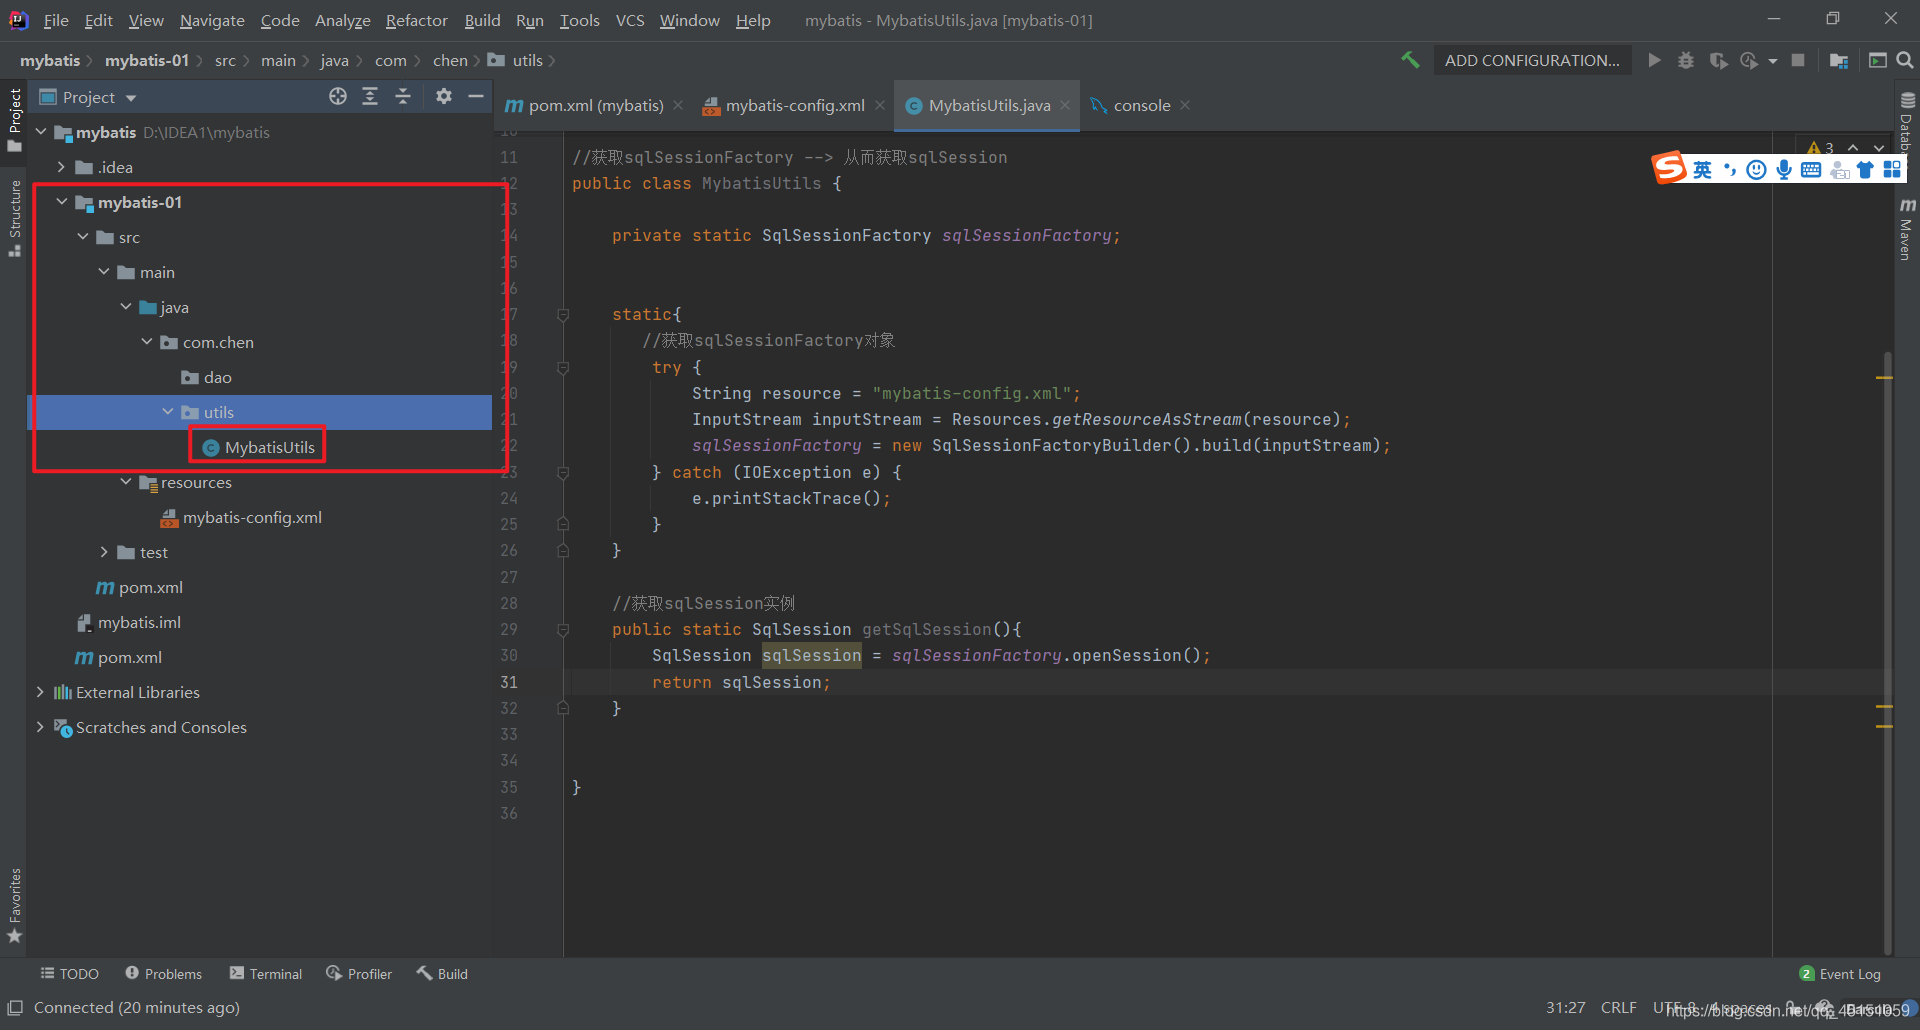The width and height of the screenshot is (1920, 1030).
Task: Select the dao package in project tree
Action: 206,377
